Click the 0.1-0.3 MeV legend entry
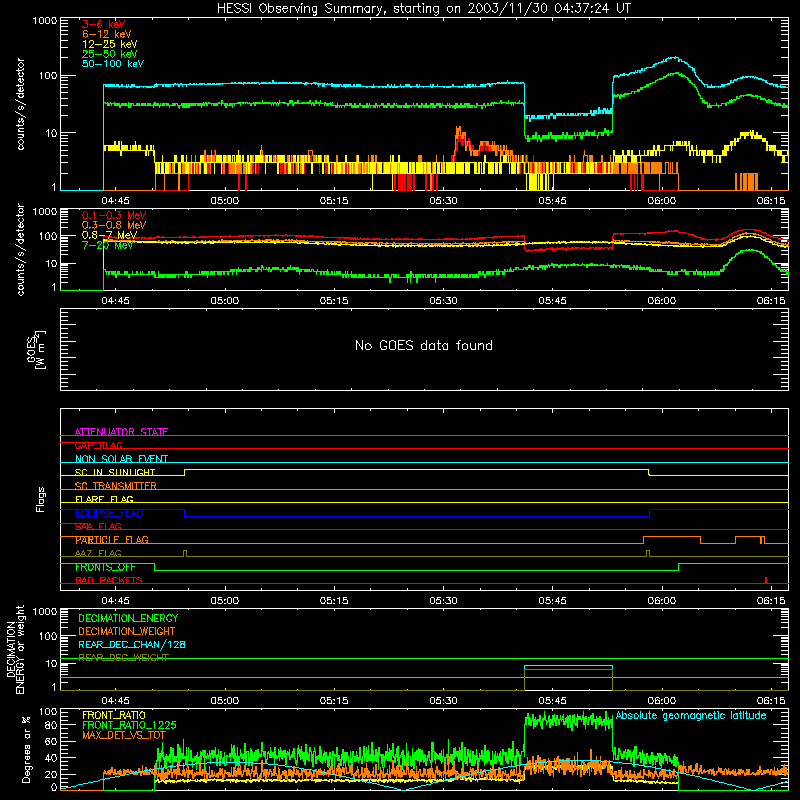The image size is (800, 800). click(114, 215)
